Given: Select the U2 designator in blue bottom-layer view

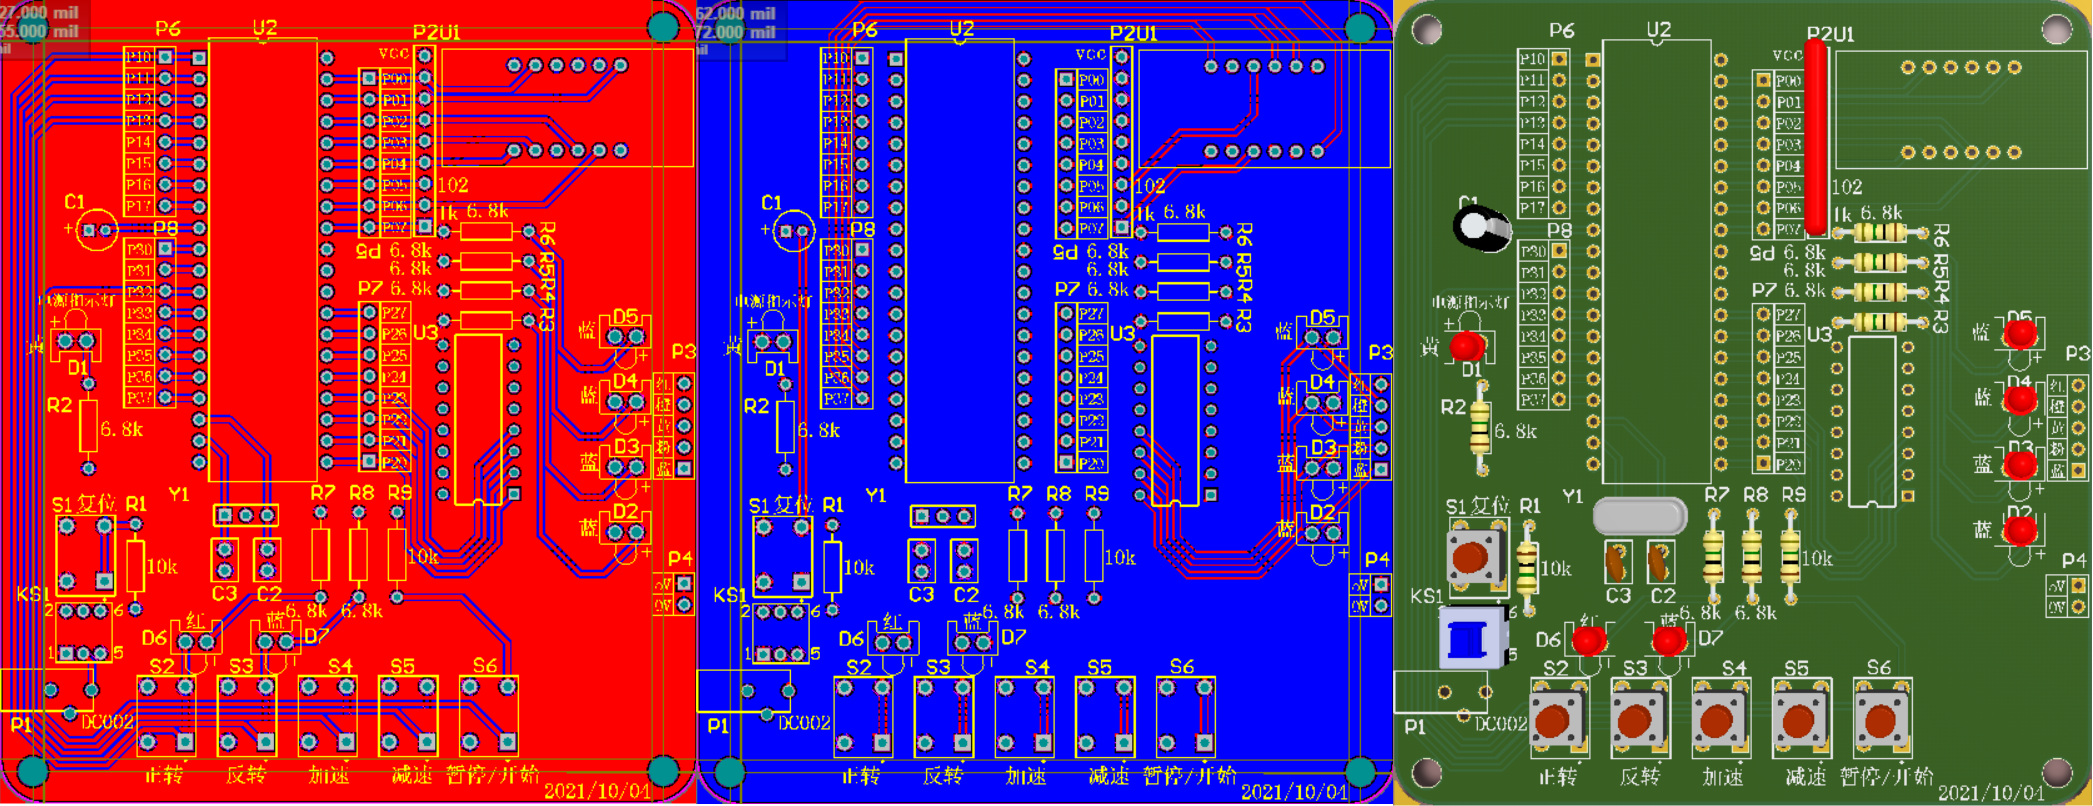Looking at the screenshot, I should click(x=961, y=28).
